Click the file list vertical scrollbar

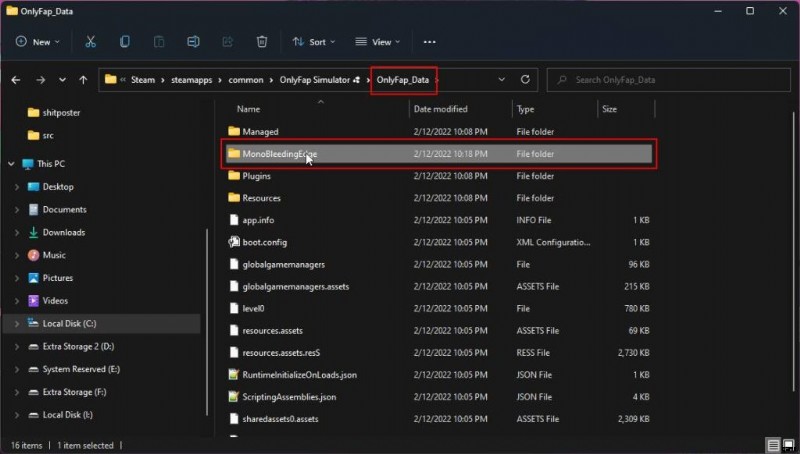(793, 250)
